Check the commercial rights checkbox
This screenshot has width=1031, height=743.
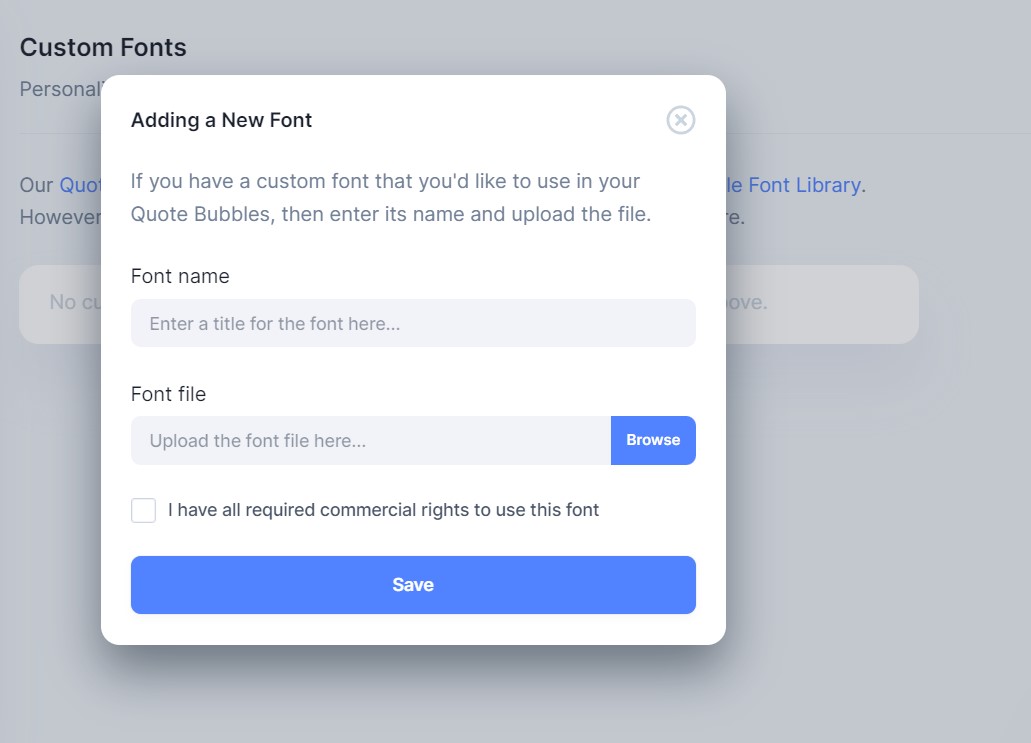coord(143,510)
